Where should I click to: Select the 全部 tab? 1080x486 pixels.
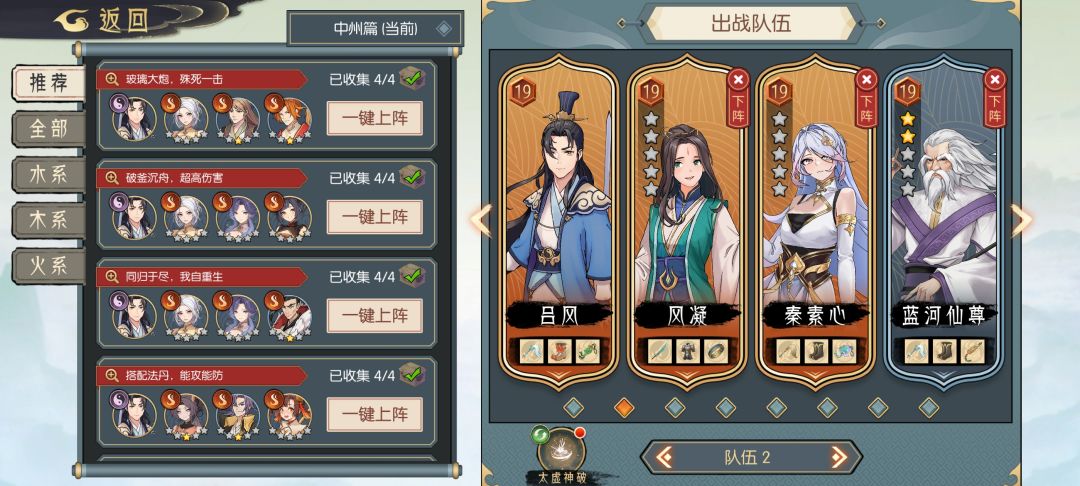tap(48, 129)
